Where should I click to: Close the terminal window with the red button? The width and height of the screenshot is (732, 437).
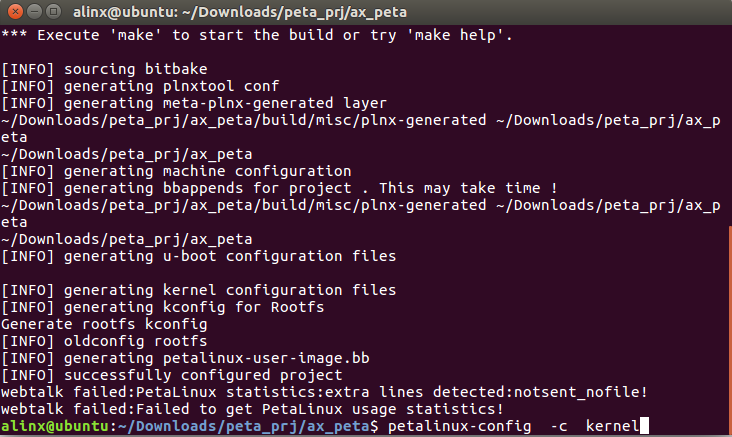15,11
